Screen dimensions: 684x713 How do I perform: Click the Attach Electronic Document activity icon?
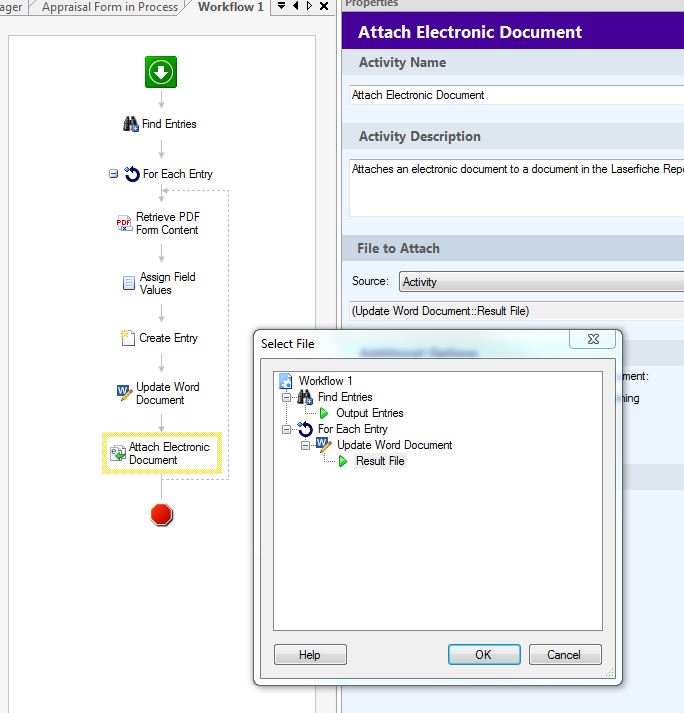coord(117,454)
